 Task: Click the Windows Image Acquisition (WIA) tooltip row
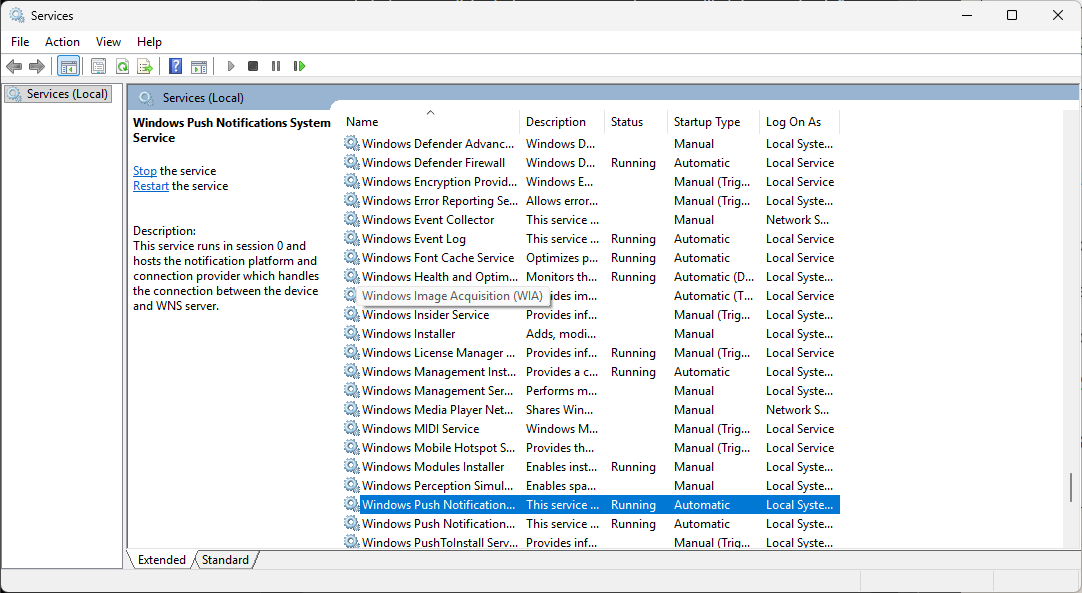(x=452, y=295)
